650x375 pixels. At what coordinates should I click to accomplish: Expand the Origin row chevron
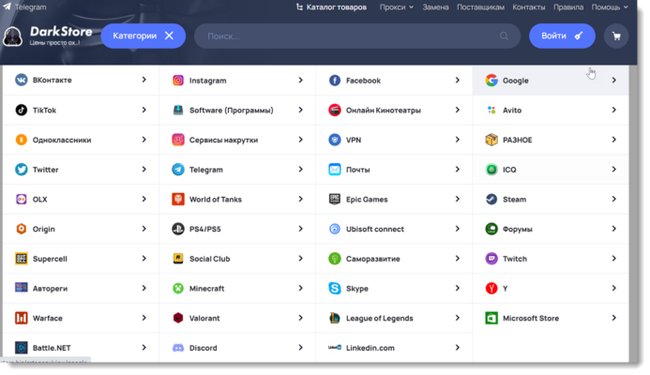pos(144,229)
